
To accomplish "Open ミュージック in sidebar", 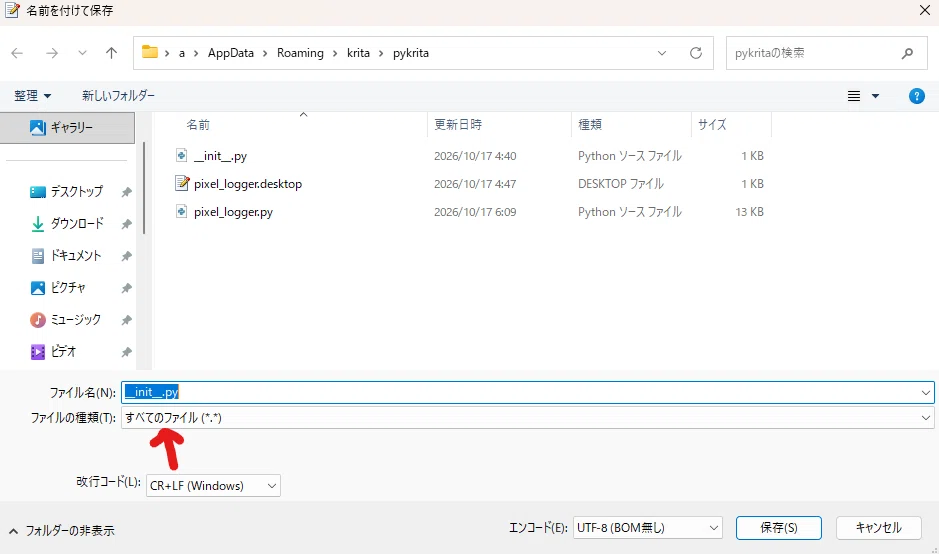I will pos(65,320).
